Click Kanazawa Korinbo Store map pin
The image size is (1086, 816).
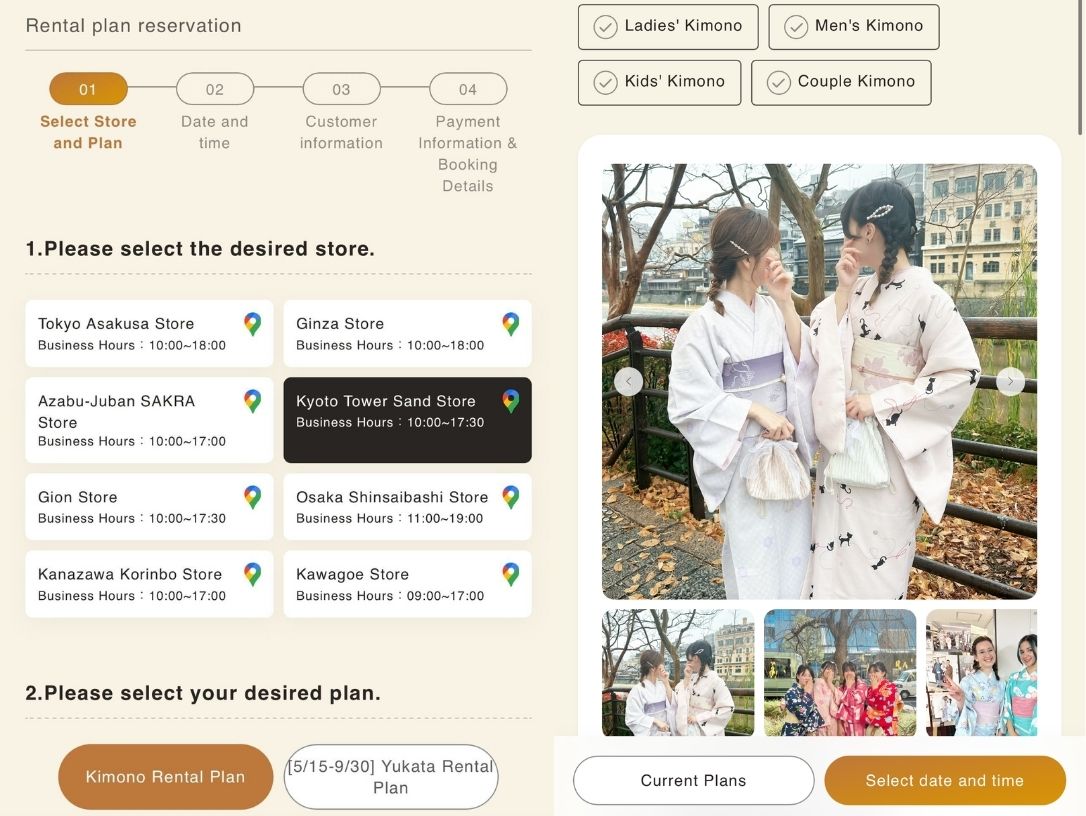252,574
